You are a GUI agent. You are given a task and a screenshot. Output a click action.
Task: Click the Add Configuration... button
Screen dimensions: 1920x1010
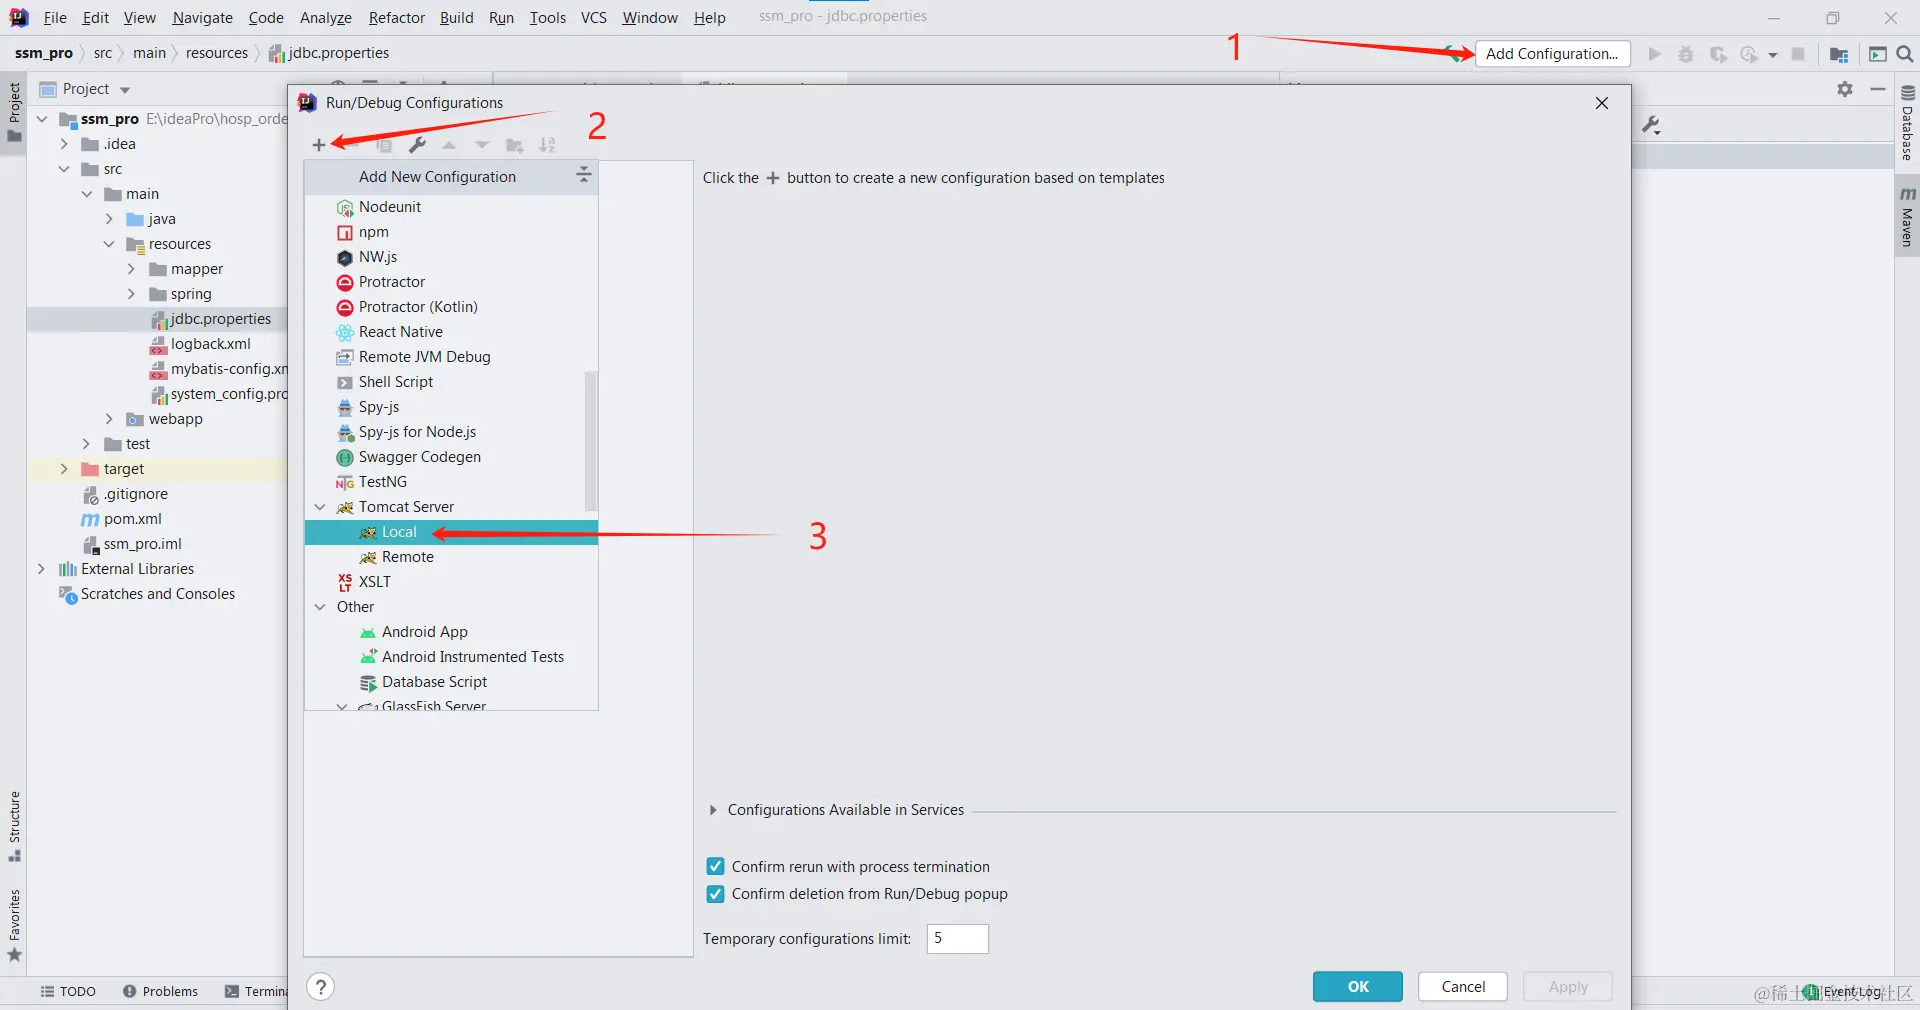pos(1552,54)
